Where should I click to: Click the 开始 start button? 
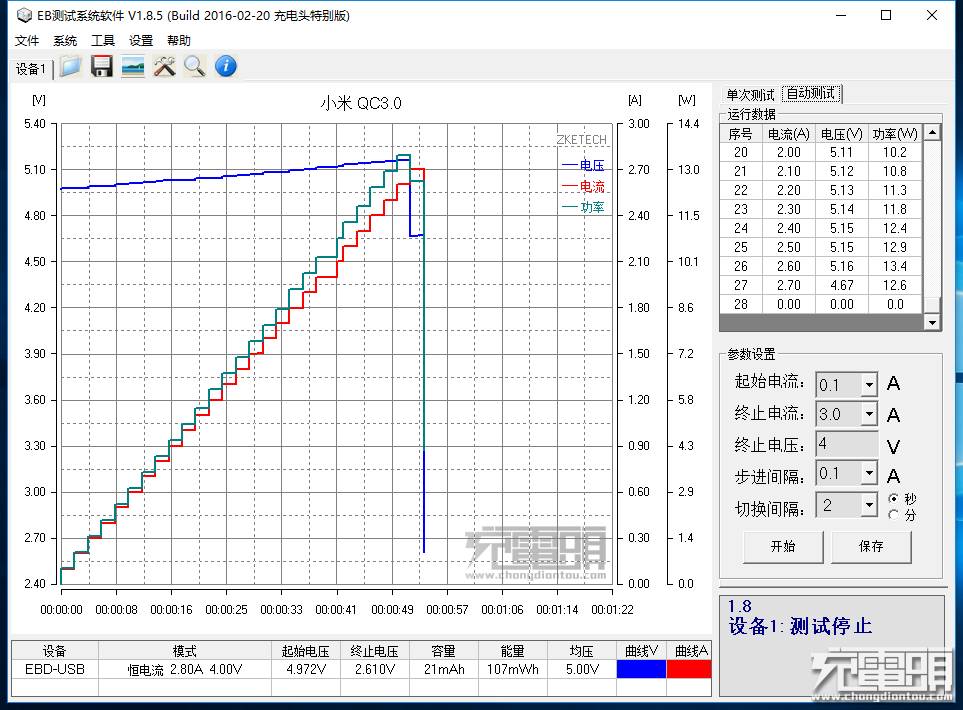click(783, 546)
